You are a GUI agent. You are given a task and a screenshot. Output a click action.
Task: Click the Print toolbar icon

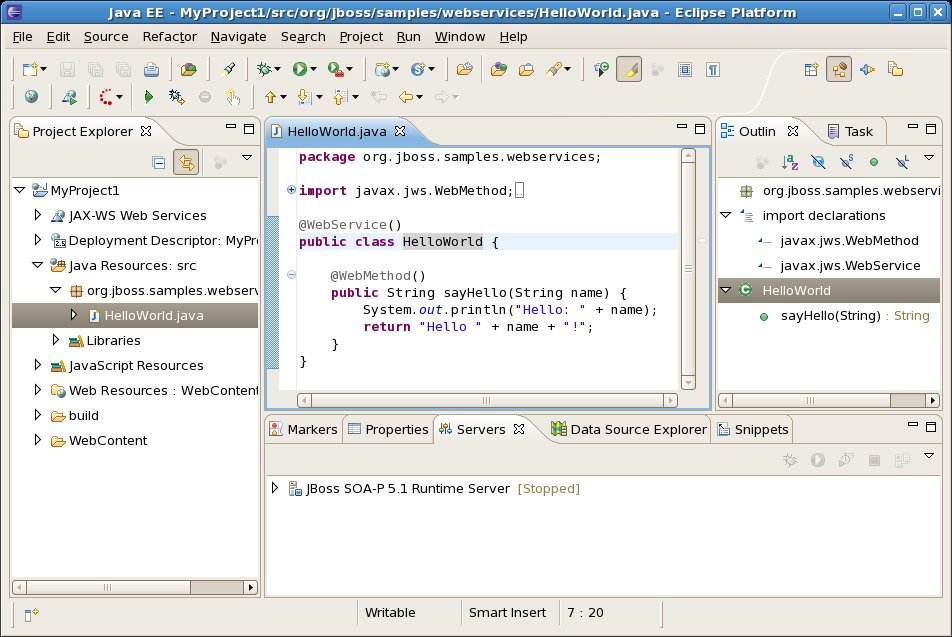tap(151, 70)
